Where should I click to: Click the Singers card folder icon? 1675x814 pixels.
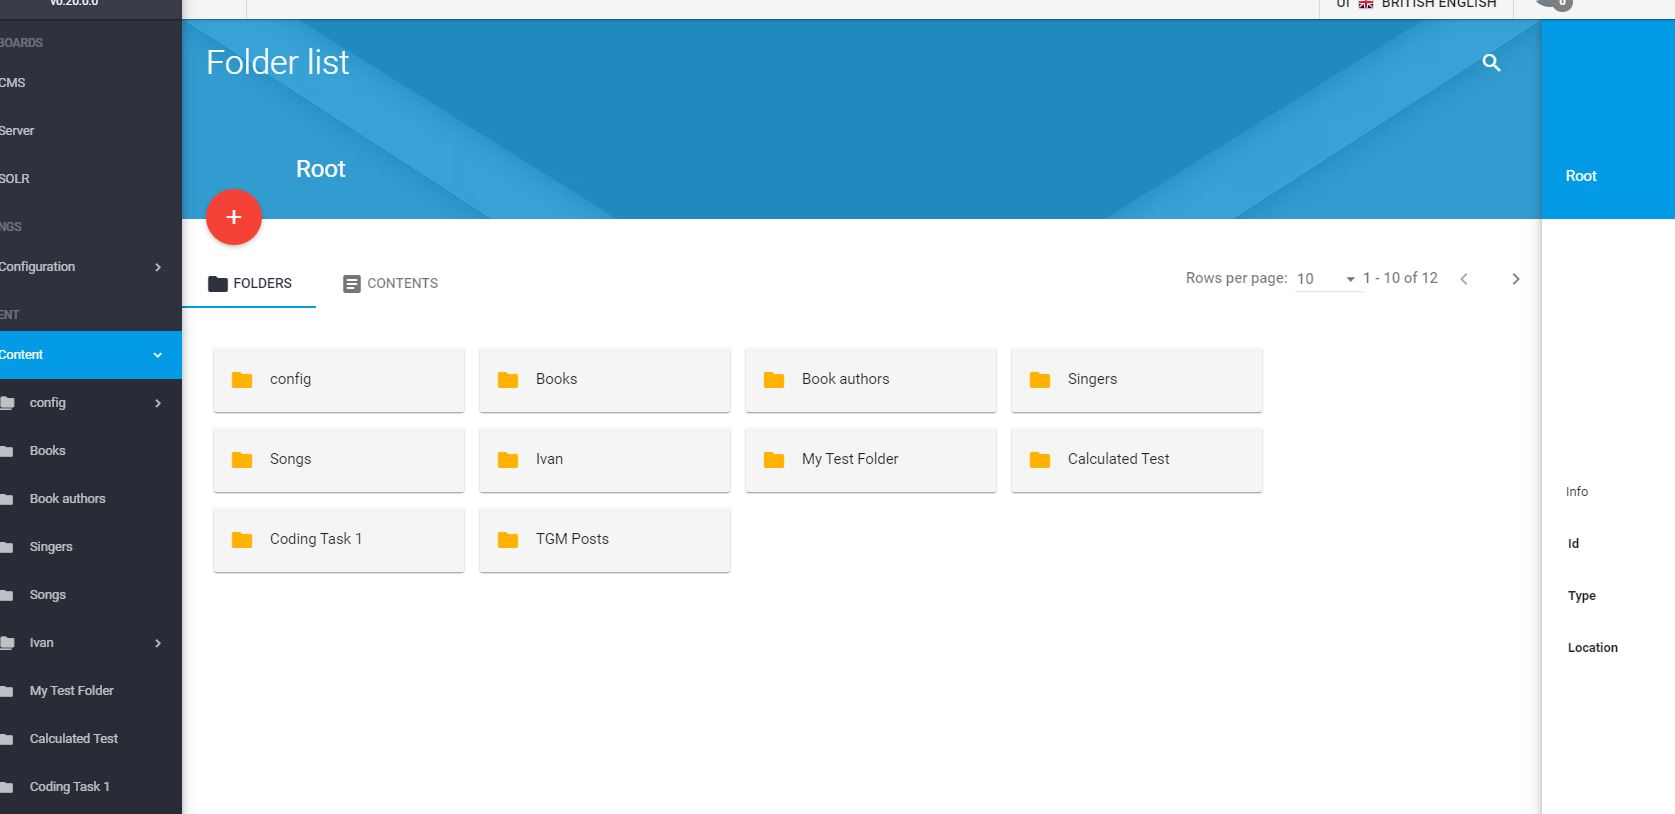(x=1040, y=380)
